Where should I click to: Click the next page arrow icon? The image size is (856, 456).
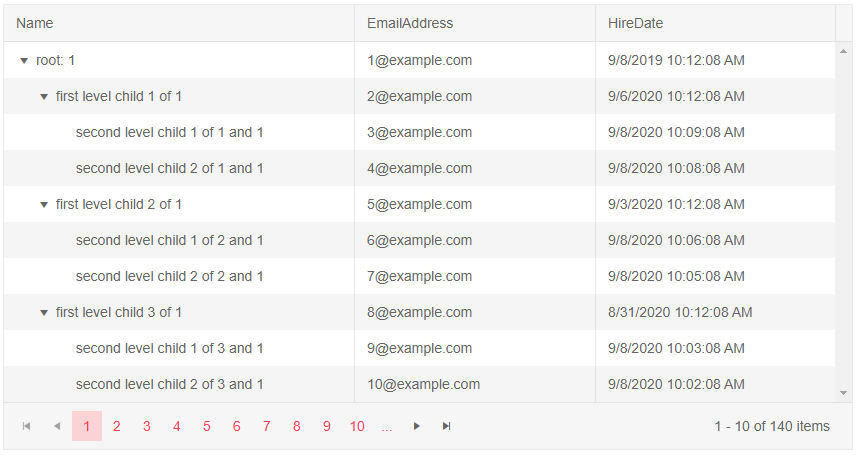point(417,426)
